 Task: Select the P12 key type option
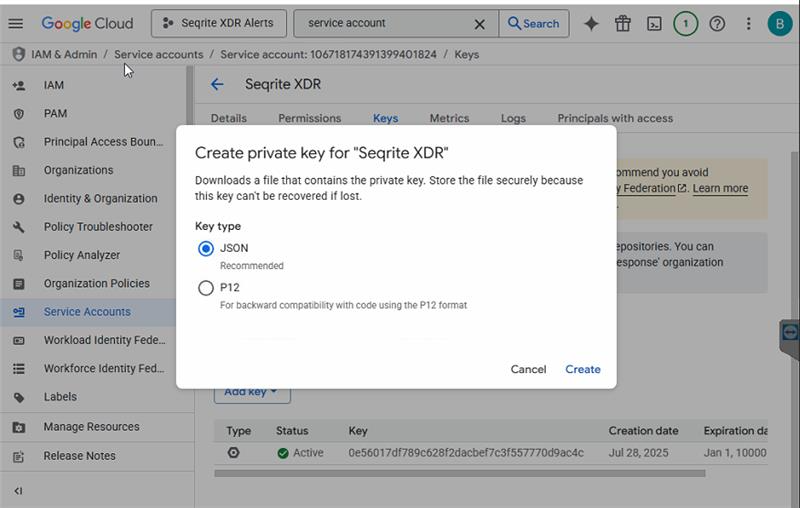click(206, 288)
